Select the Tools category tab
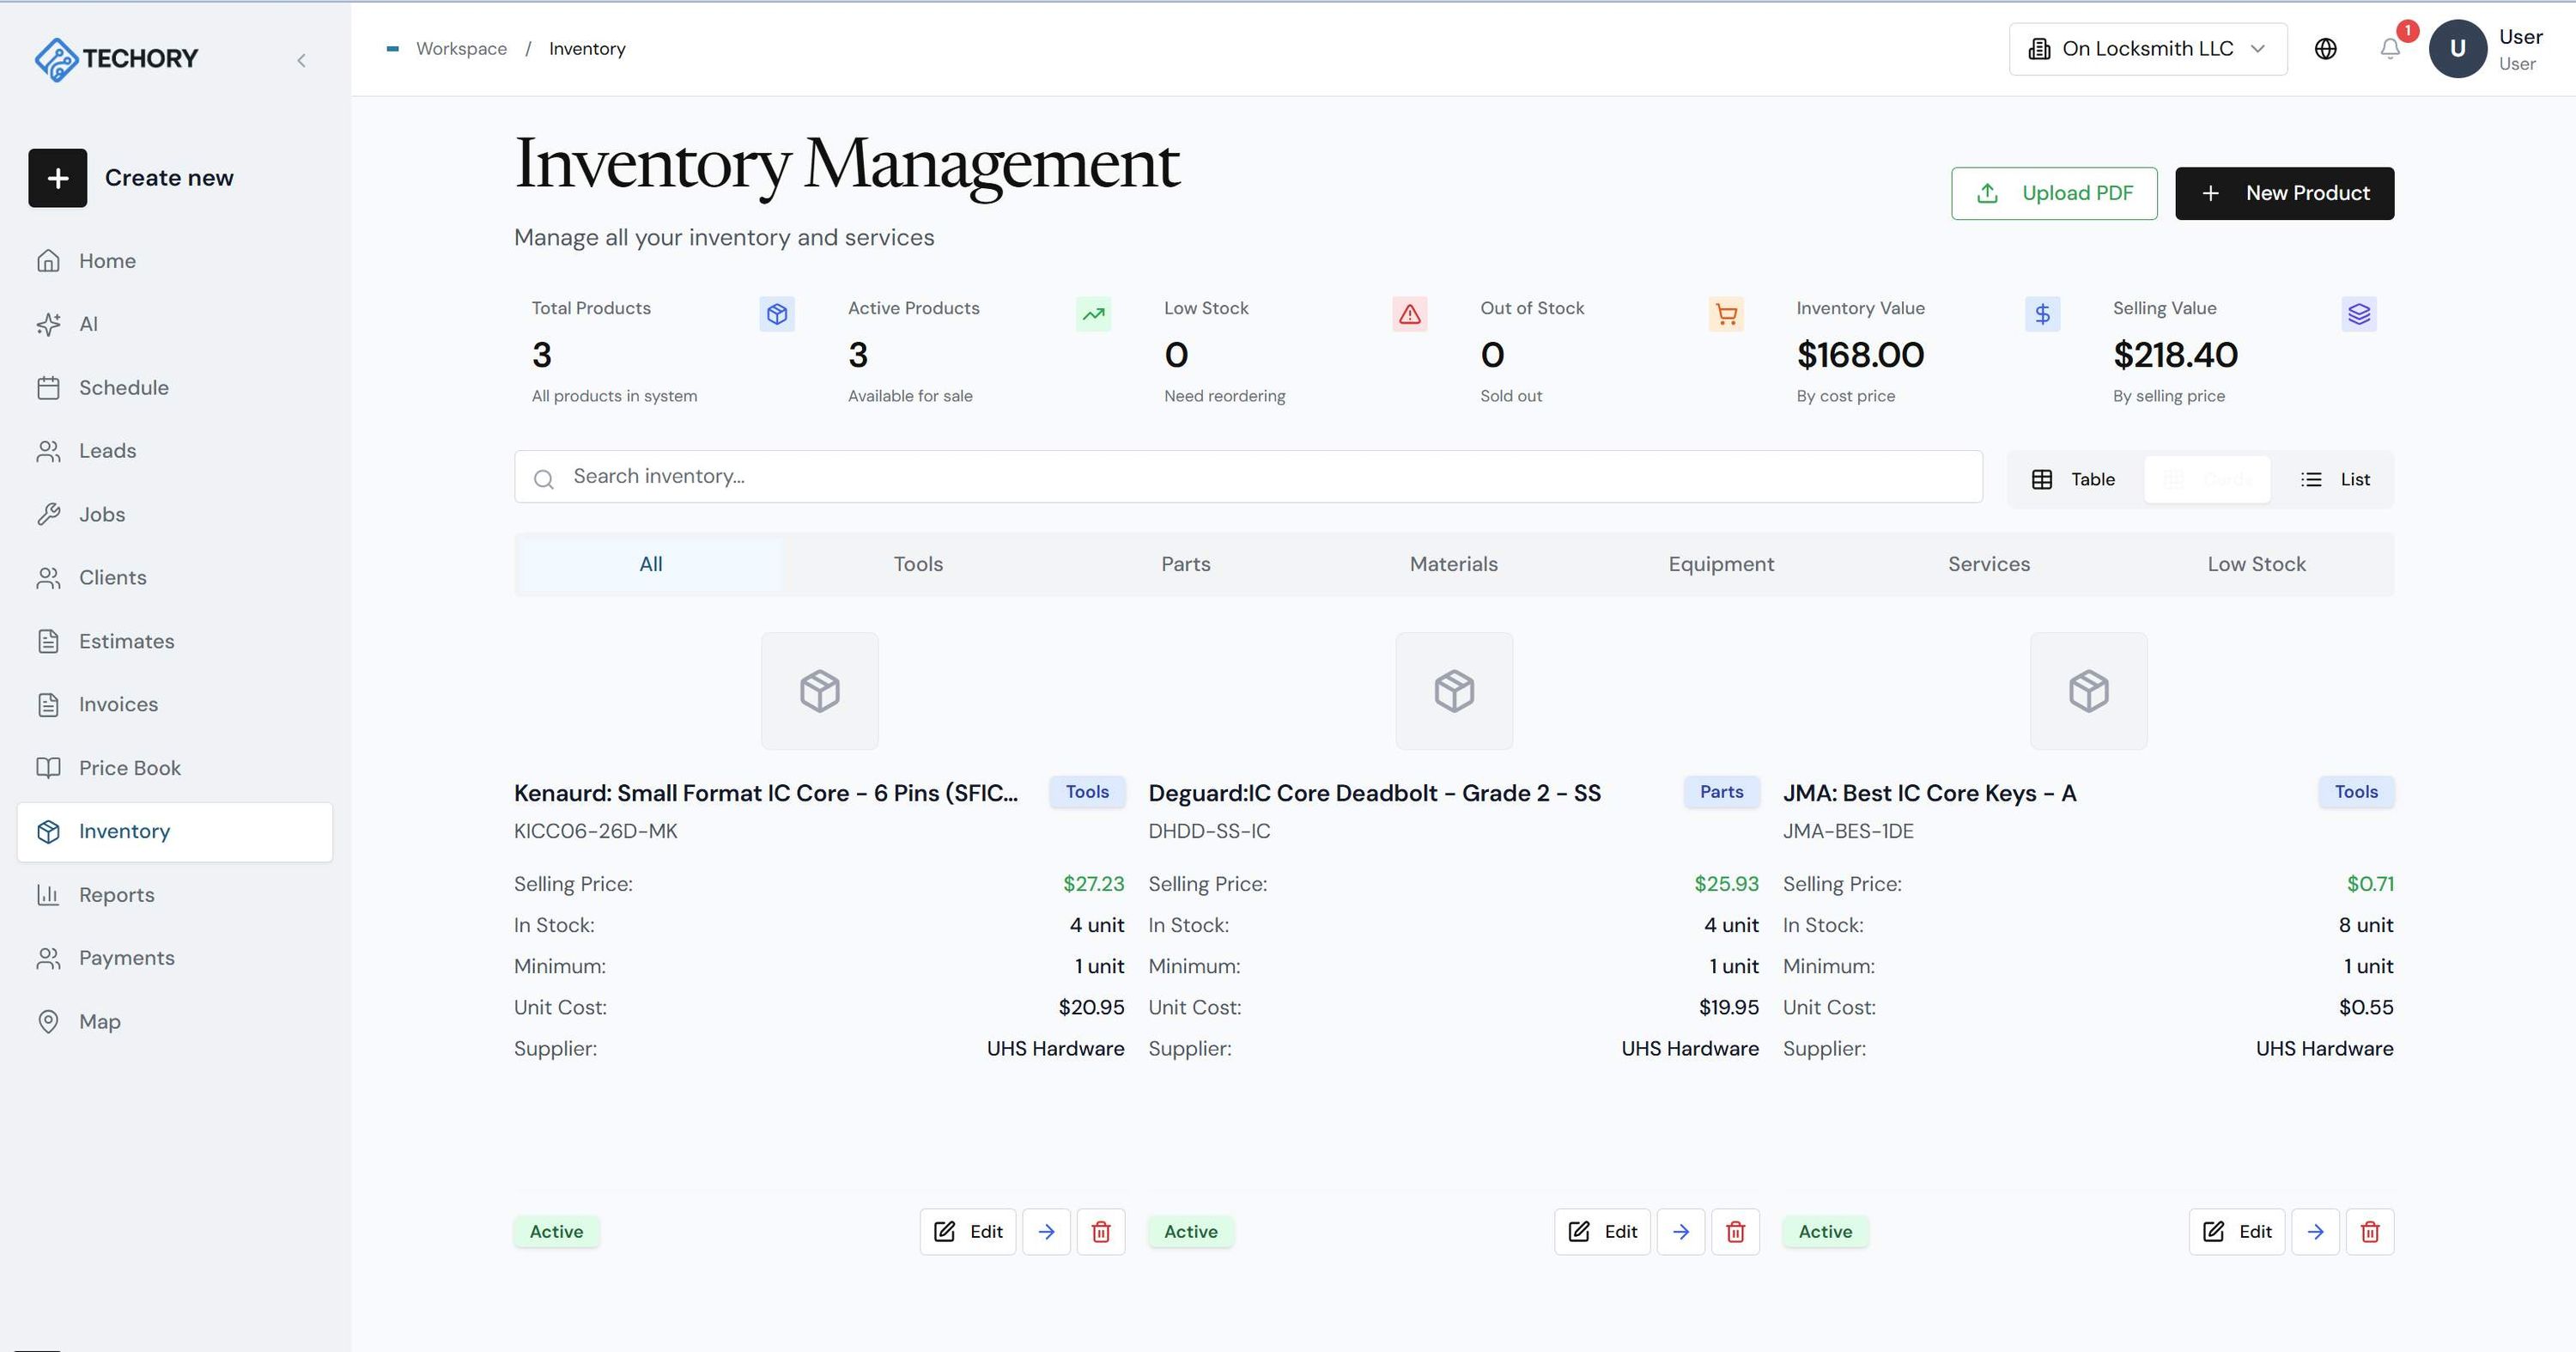2576x1352 pixels. pos(918,564)
